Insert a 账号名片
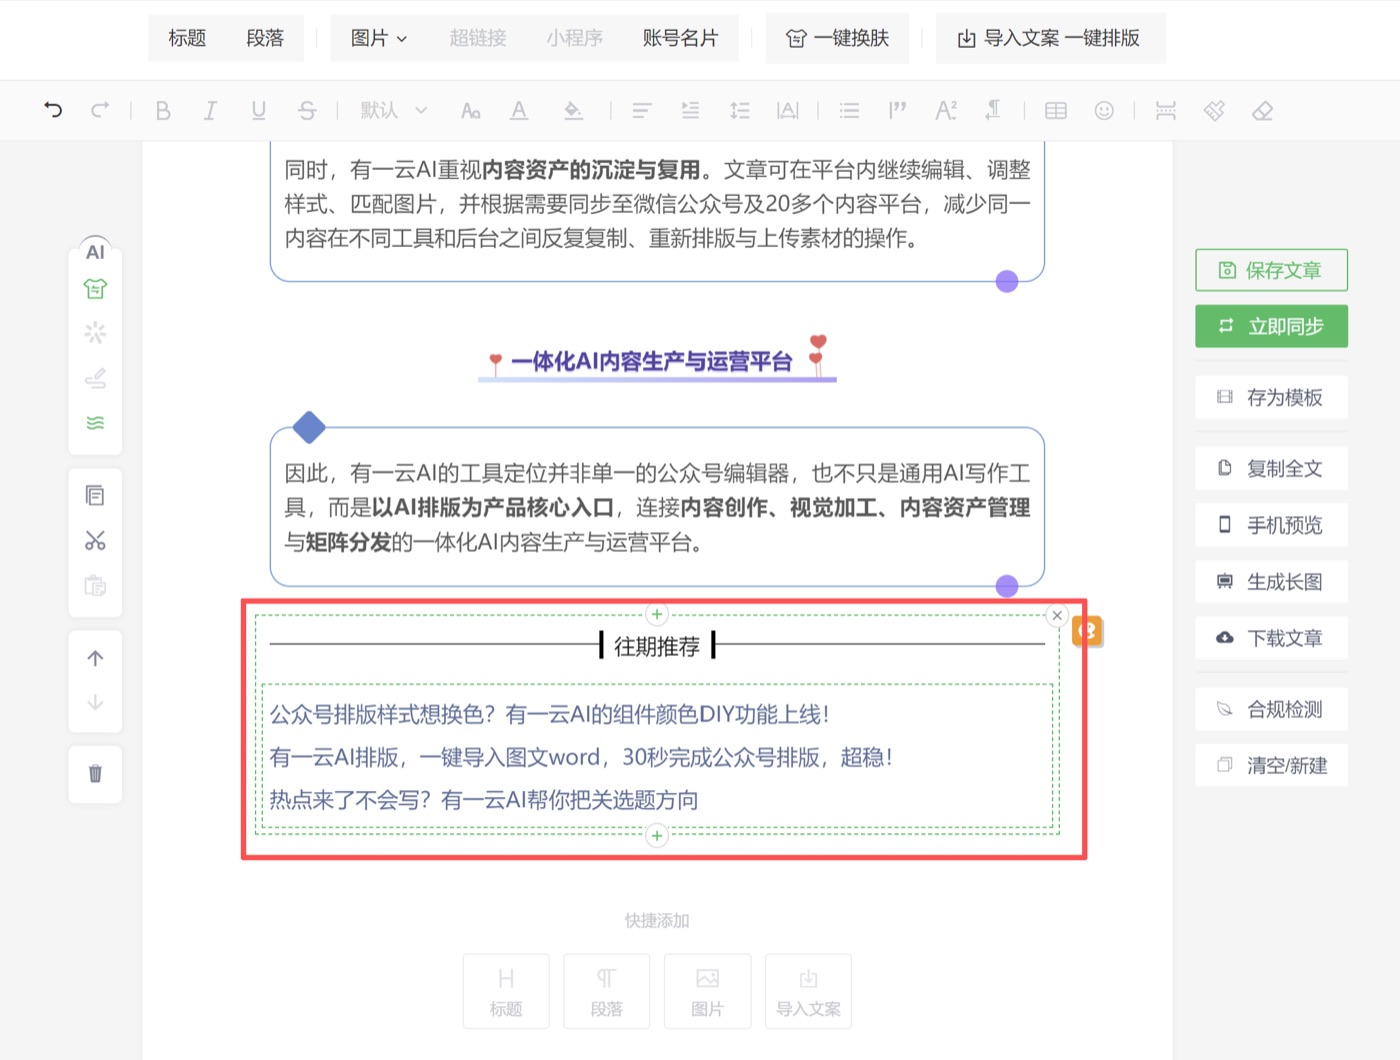The height and width of the screenshot is (1060, 1400). pos(681,38)
